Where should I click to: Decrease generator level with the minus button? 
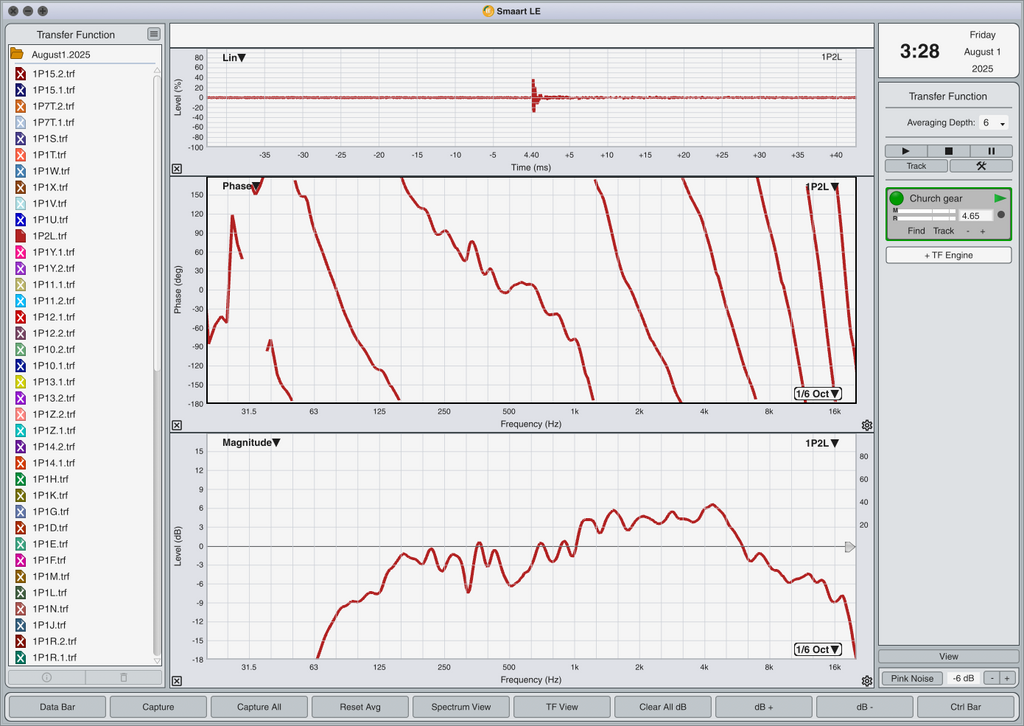[992, 678]
